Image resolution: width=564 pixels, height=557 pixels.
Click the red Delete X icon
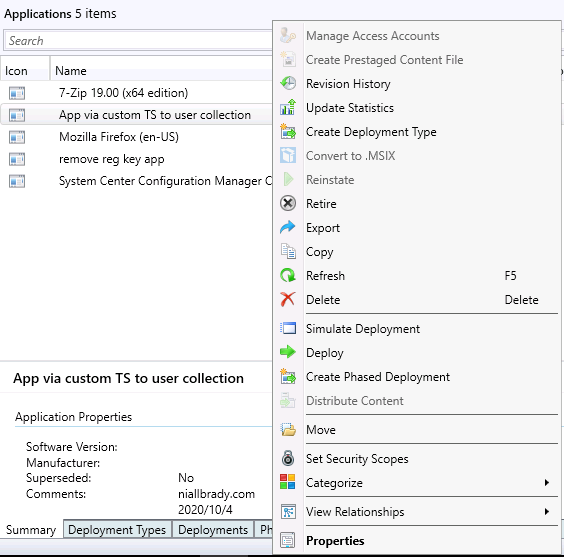tap(288, 300)
